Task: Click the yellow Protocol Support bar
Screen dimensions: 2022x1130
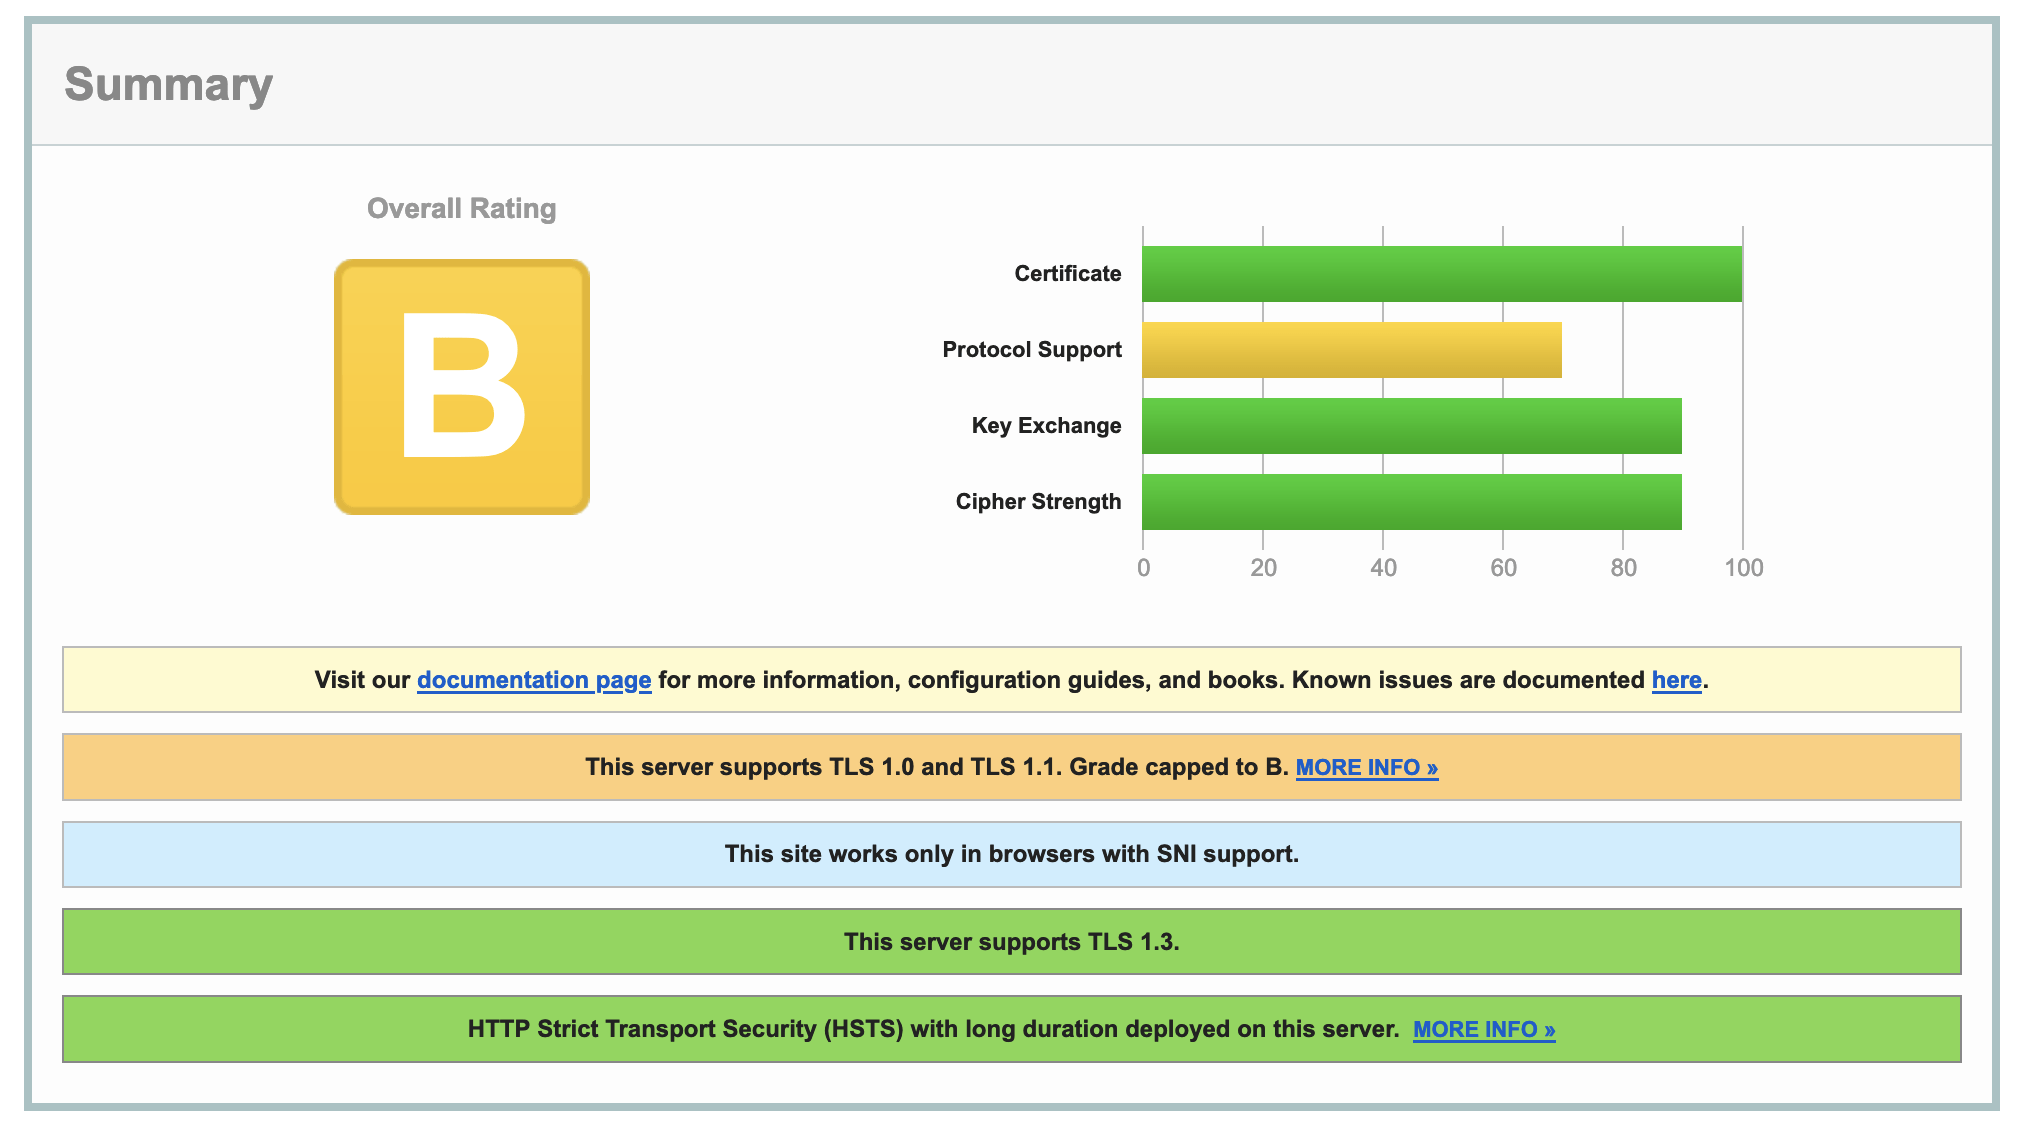Action: pyautogui.click(x=1352, y=350)
